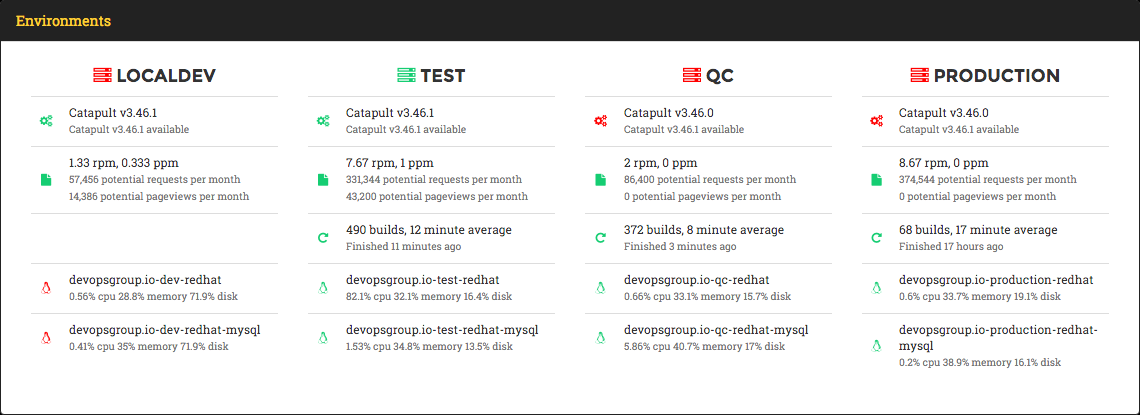This screenshot has width=1140, height=415.
Task: Click the red server icon beside PRODUCTION
Action: tap(920, 76)
